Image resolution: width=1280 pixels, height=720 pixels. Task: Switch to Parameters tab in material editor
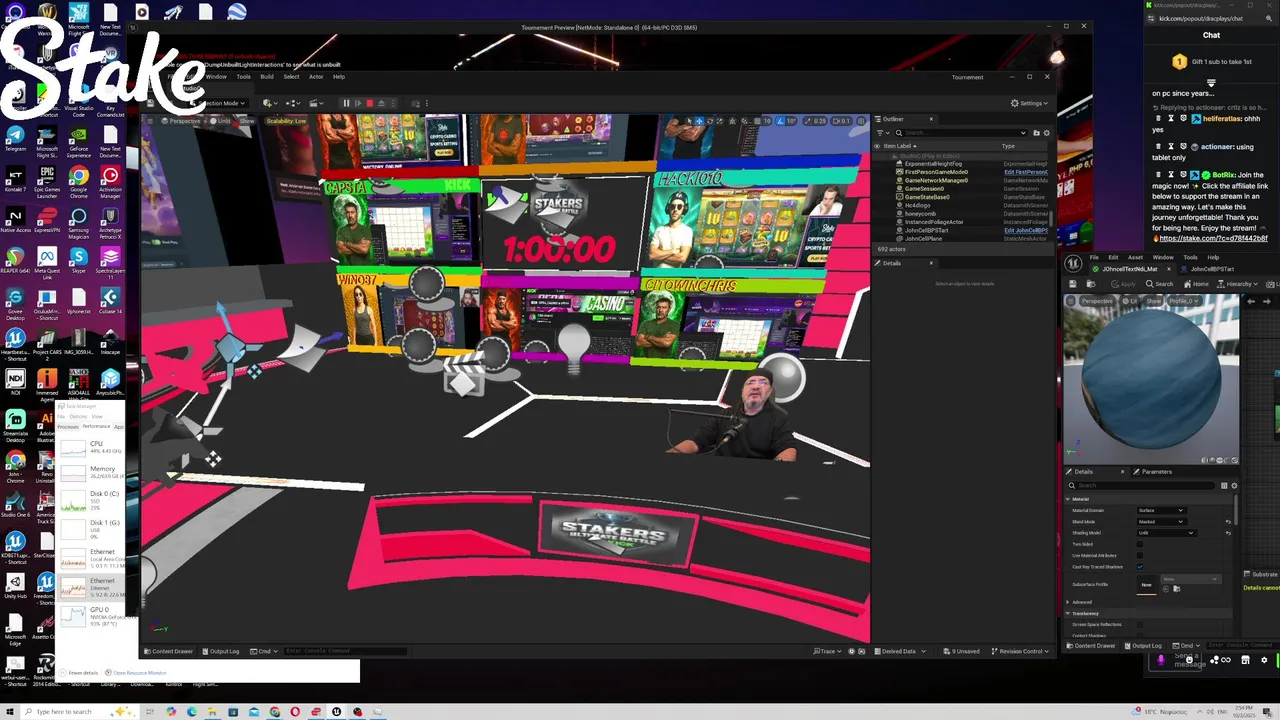click(1153, 472)
